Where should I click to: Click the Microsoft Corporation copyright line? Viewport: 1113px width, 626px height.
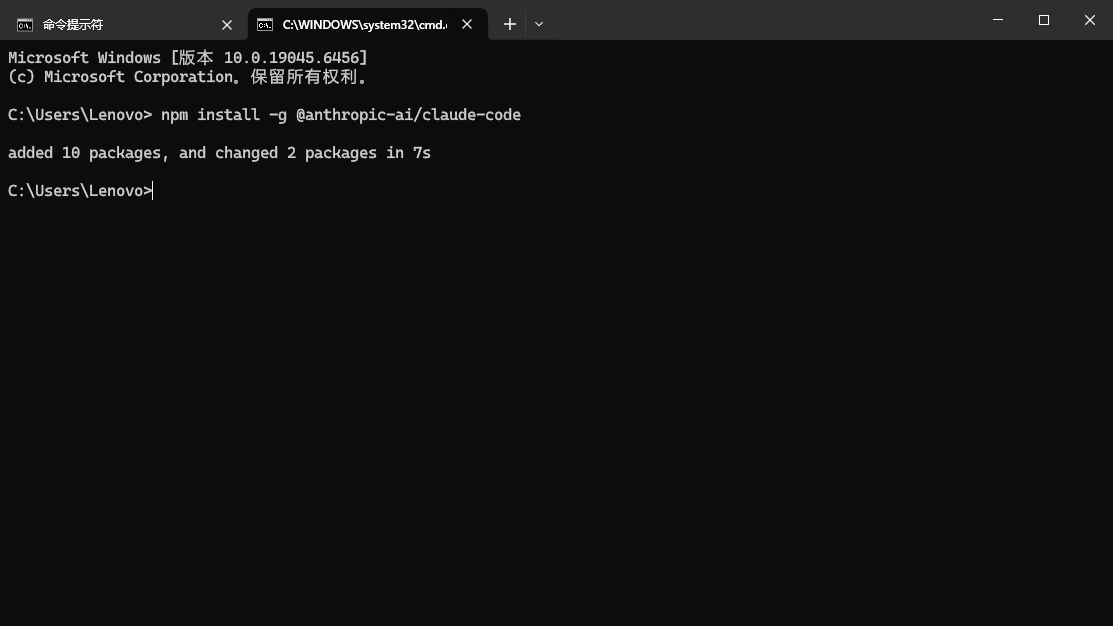187,77
